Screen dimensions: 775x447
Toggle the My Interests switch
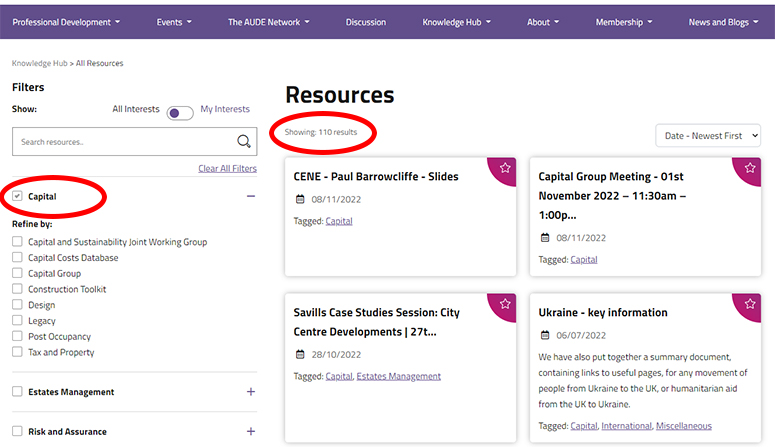coord(180,113)
